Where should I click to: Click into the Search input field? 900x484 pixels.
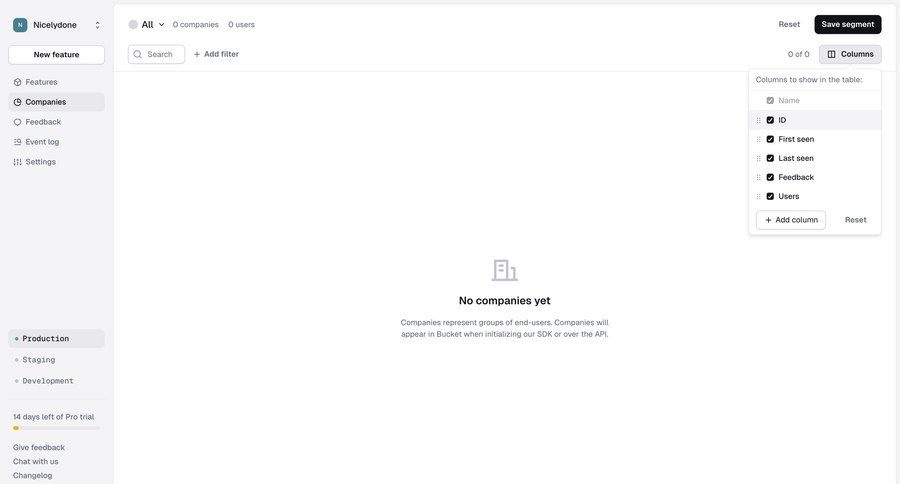[160, 54]
